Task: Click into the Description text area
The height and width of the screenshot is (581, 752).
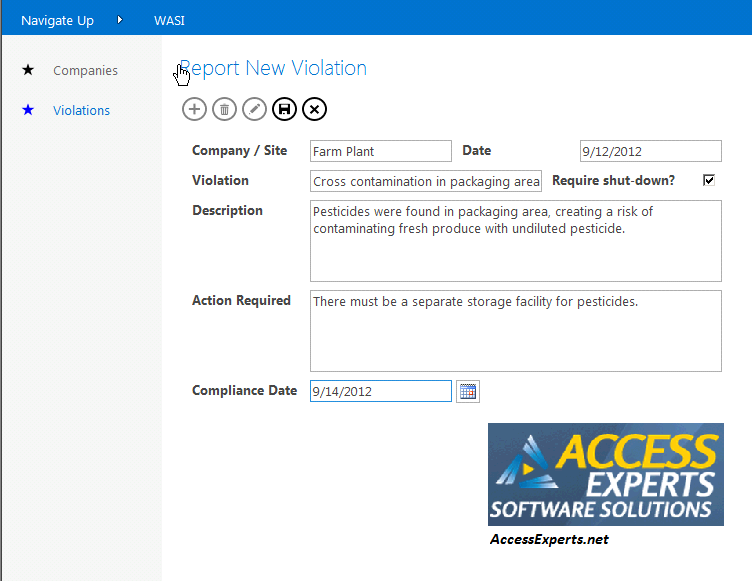Action: tap(515, 241)
